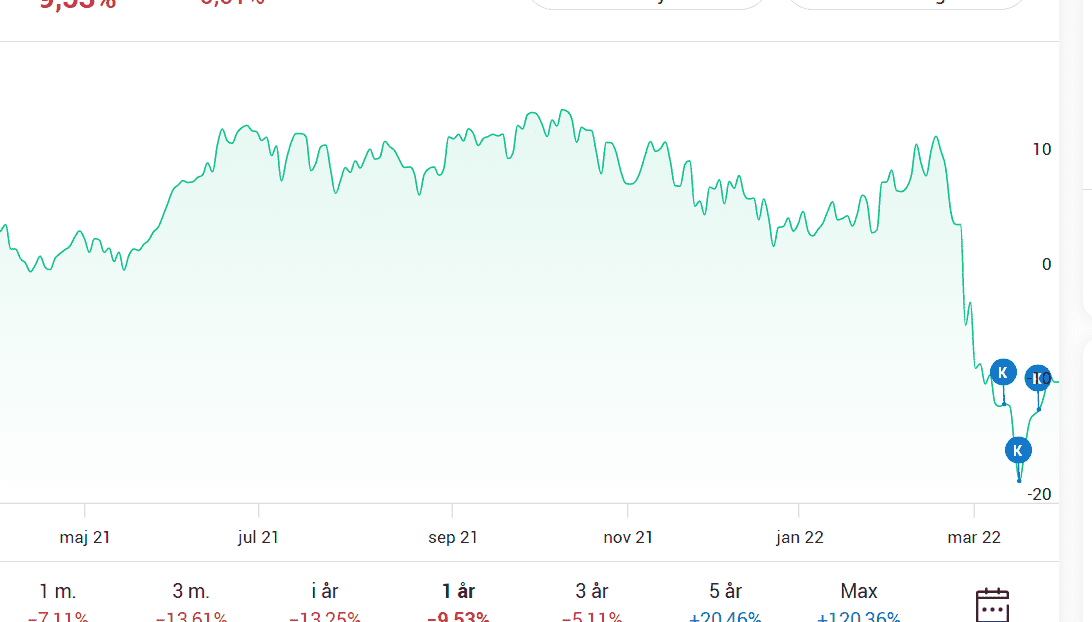Click the left rounded button above the chart
Viewport: 1092px width, 622px height.
646,4
